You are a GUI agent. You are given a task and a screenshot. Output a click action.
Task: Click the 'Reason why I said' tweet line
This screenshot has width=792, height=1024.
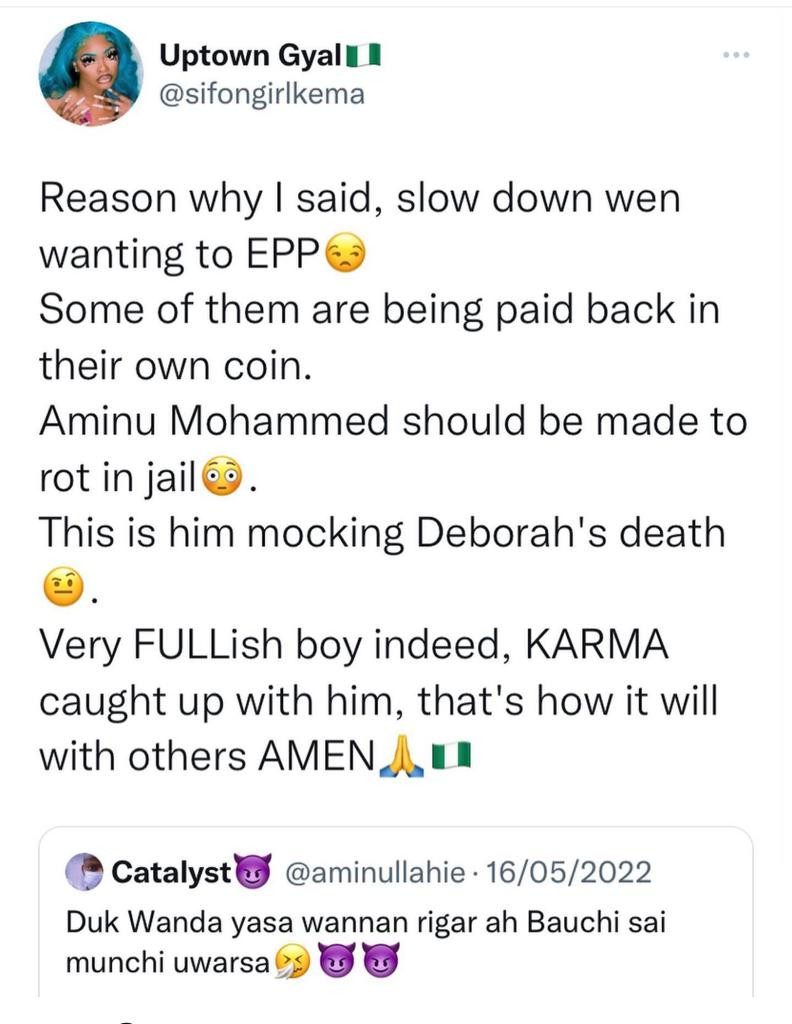point(360,198)
